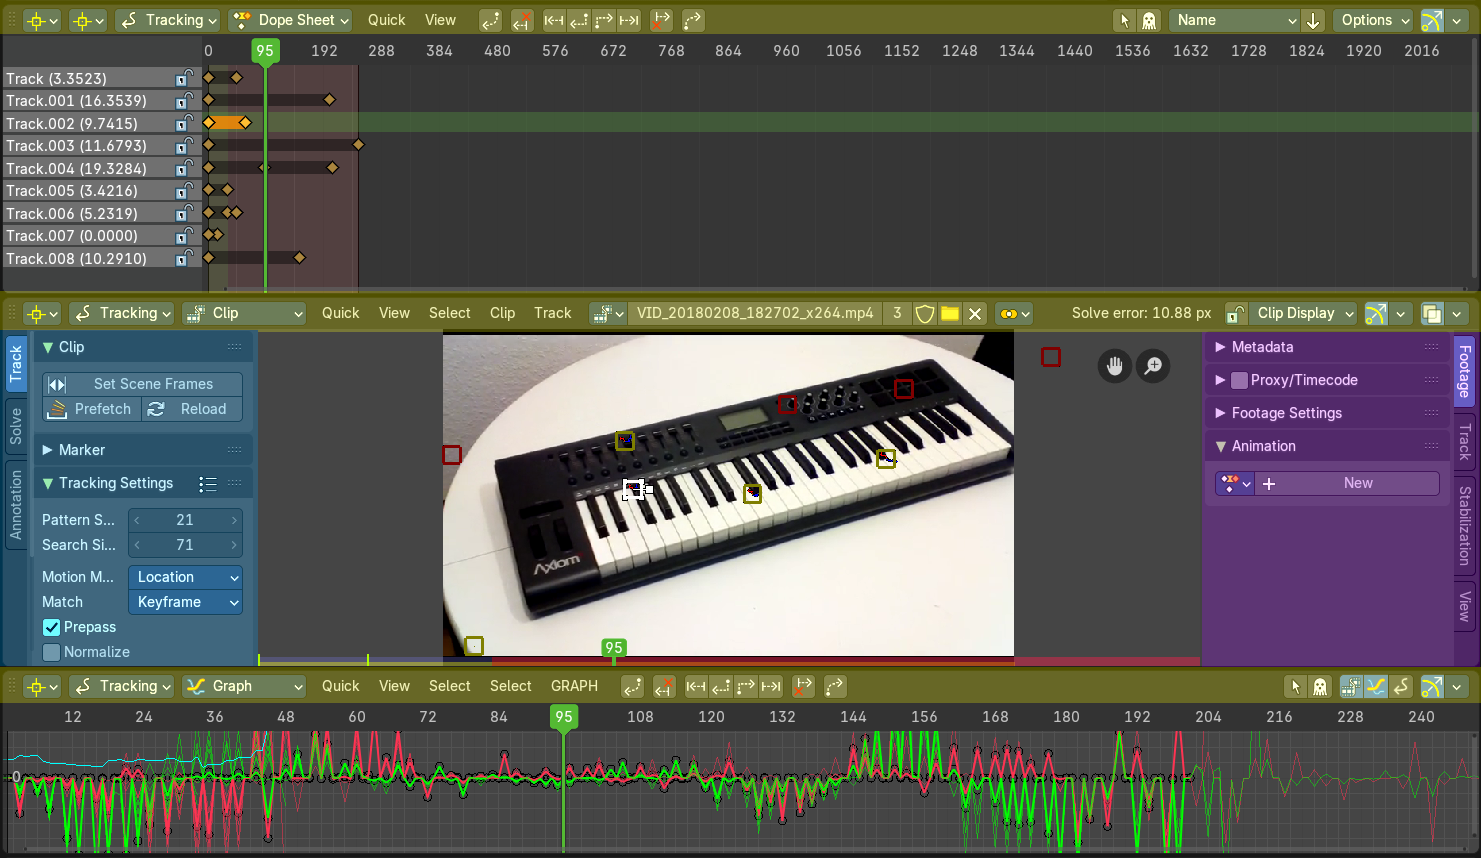Open the Clip menu in clip editor header

point(503,314)
